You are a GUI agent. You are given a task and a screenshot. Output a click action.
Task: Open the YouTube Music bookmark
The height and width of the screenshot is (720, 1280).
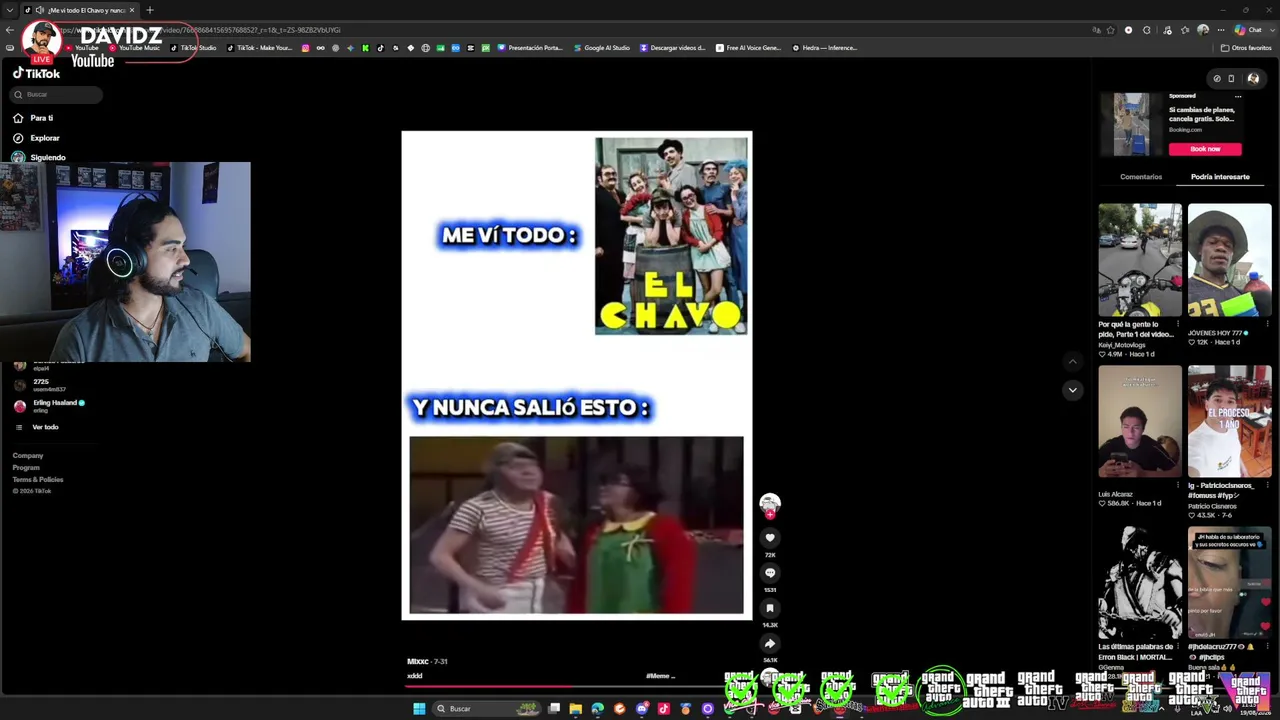coord(134,48)
